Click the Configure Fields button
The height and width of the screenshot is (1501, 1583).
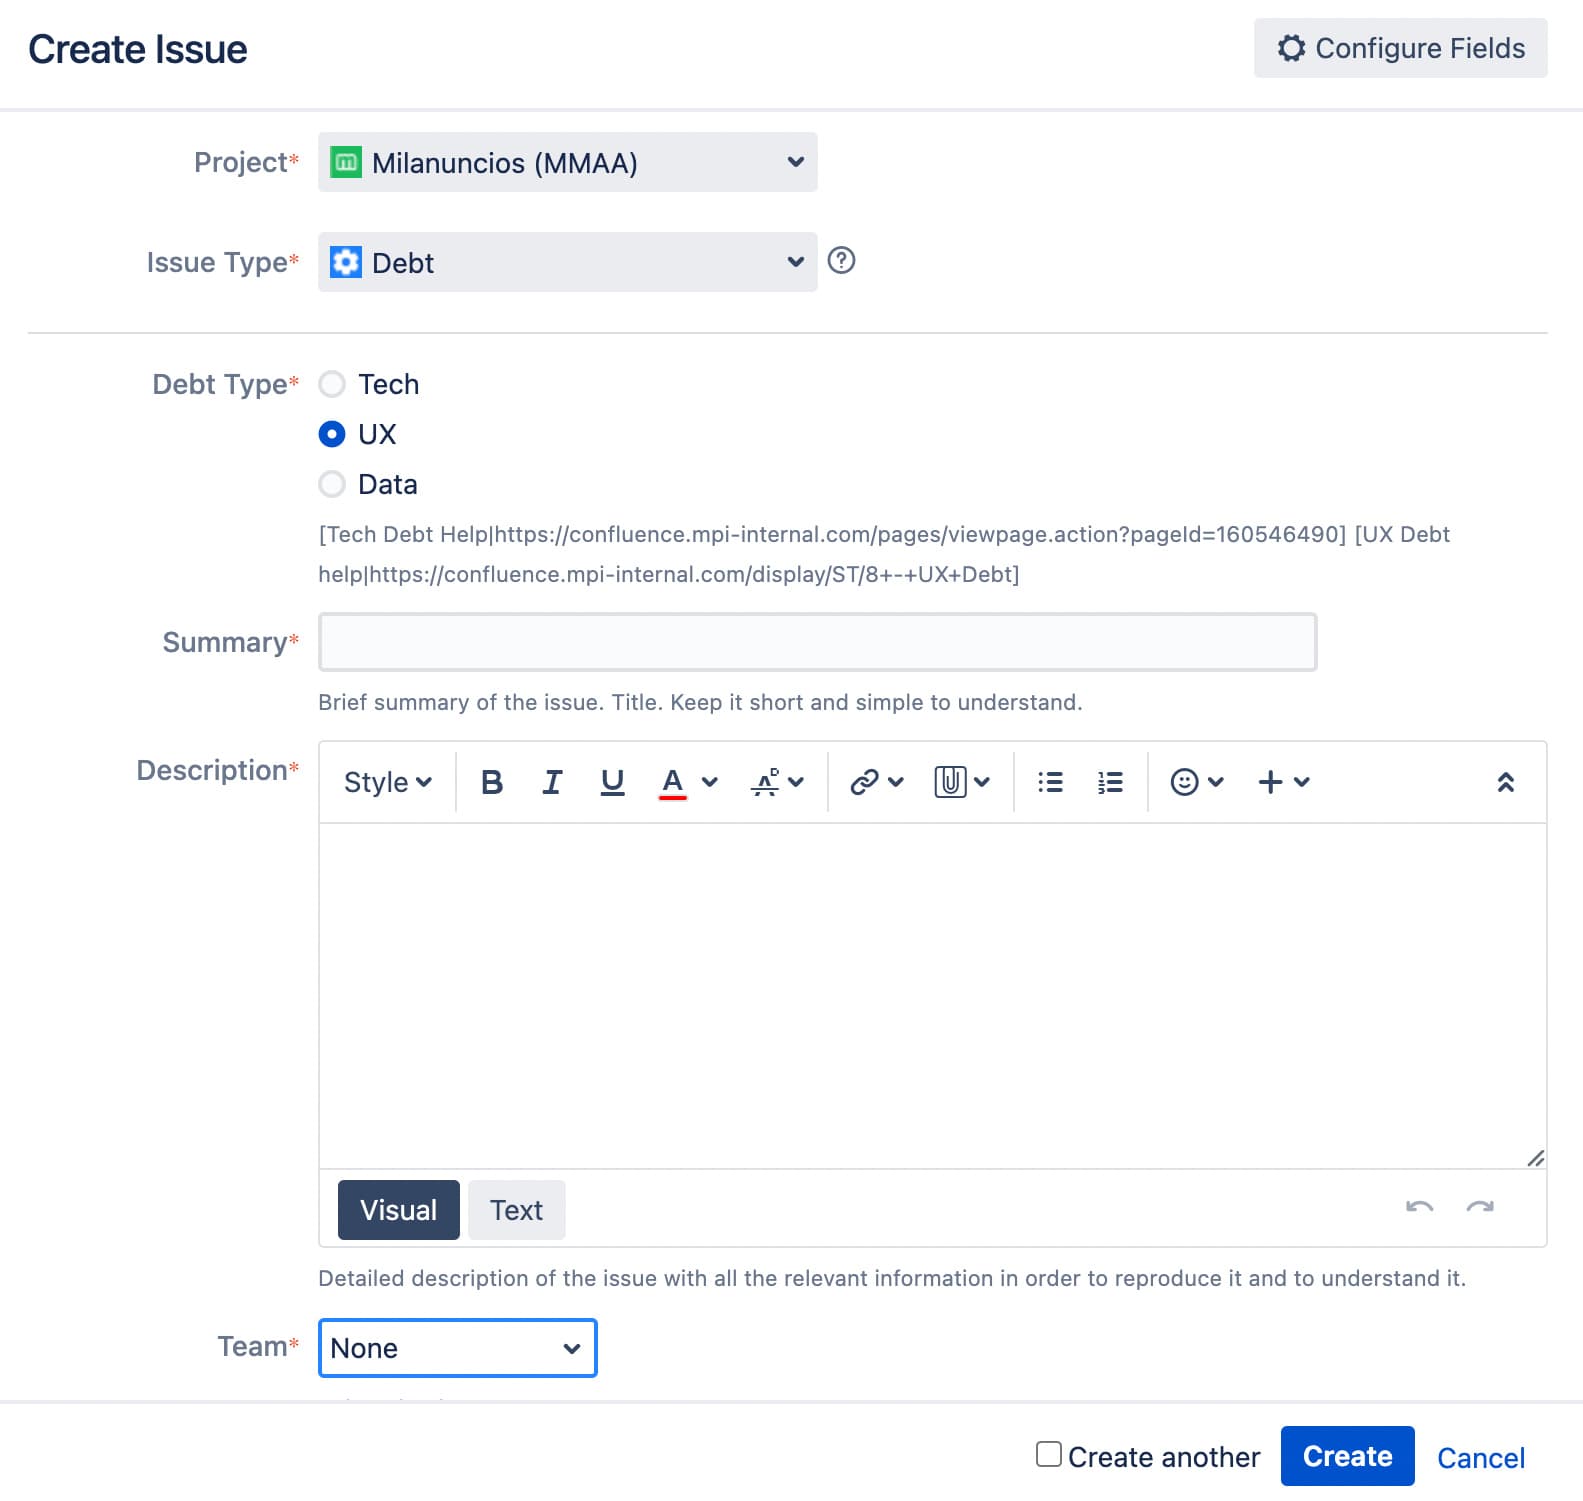(x=1400, y=48)
